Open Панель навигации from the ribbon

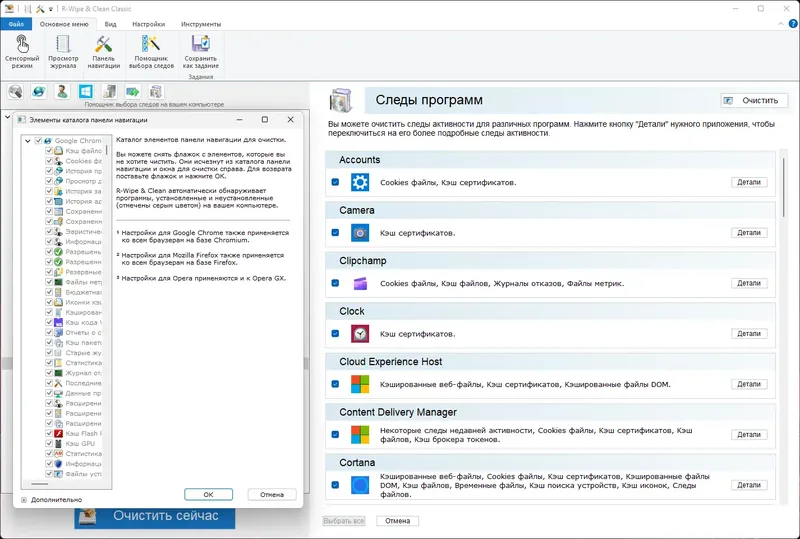(x=104, y=51)
